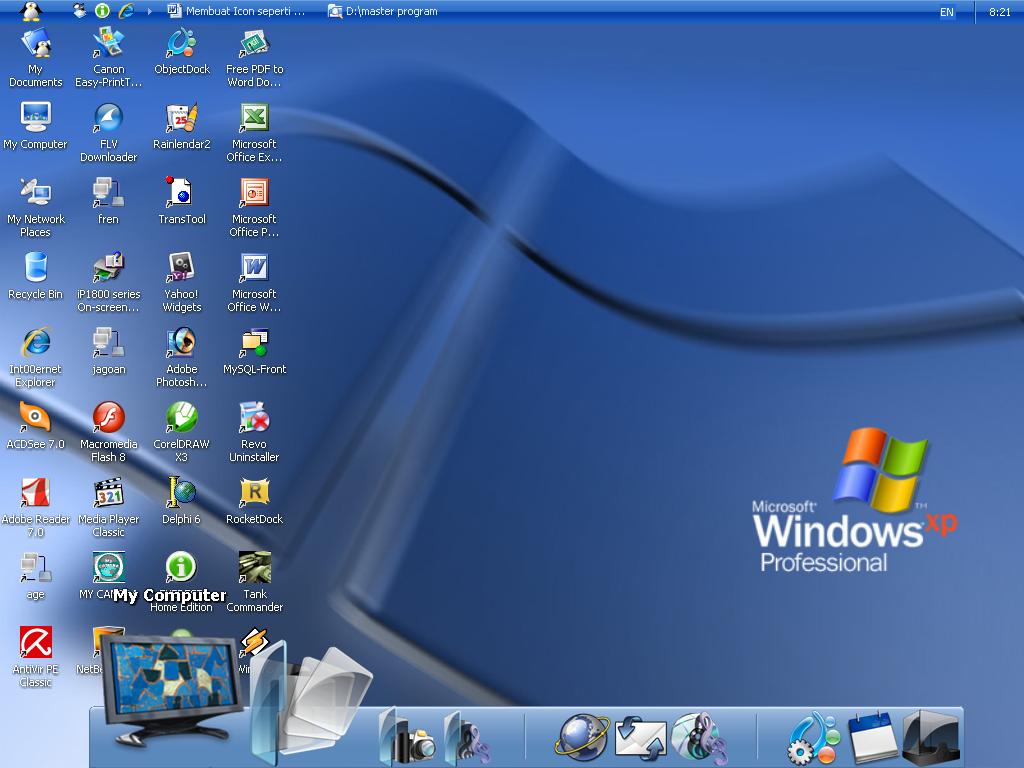
Task: Expand quick launch overflow arrow
Action: coord(150,11)
